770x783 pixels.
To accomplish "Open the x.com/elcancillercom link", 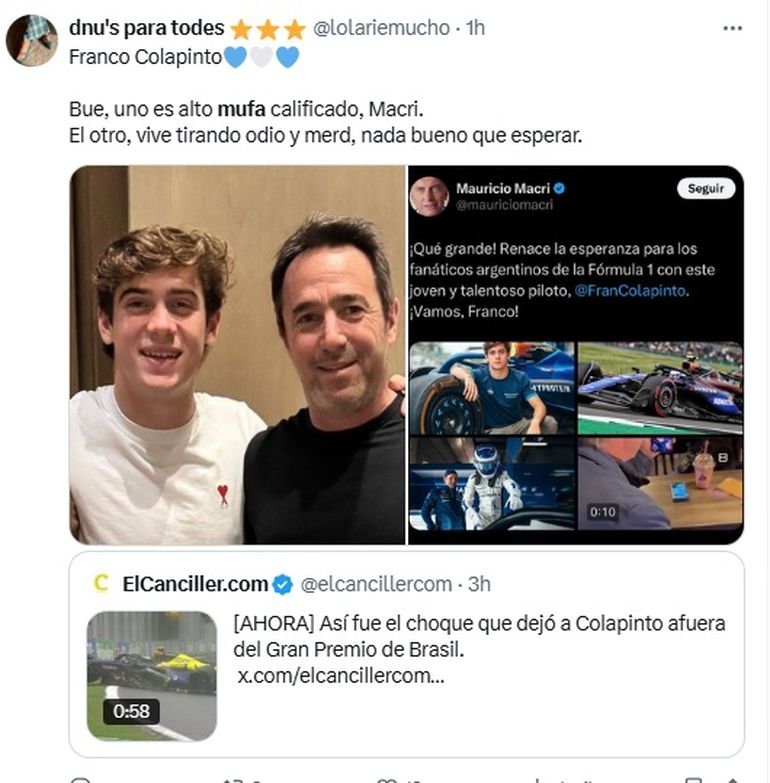I will [x=340, y=675].
